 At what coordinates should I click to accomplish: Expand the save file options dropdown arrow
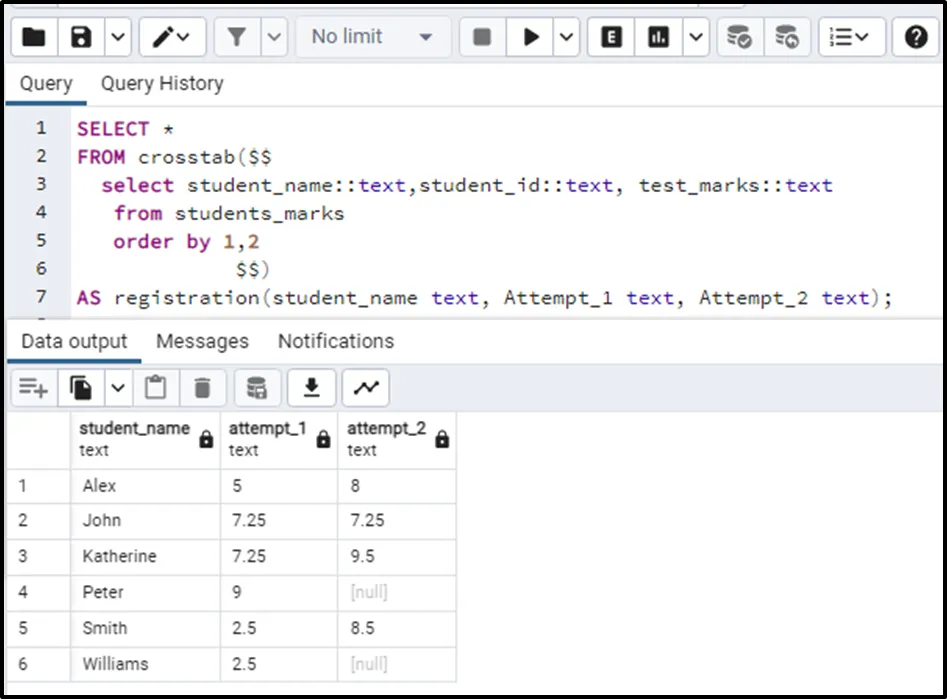coord(118,37)
